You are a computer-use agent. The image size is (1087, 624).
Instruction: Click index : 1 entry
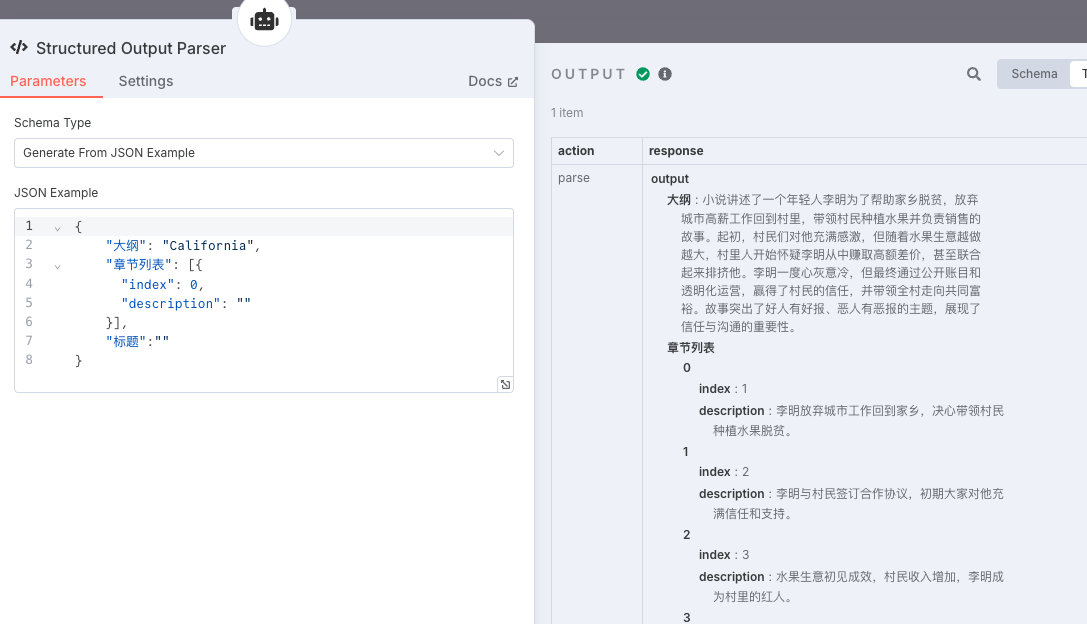(x=723, y=388)
